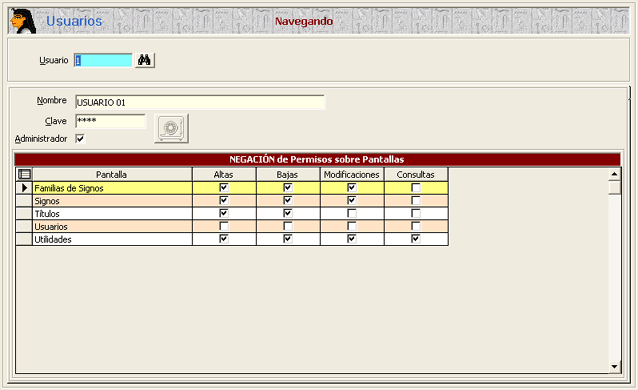
Task: Select the Signos cell in Pantalla column
Action: pyautogui.click(x=112, y=201)
